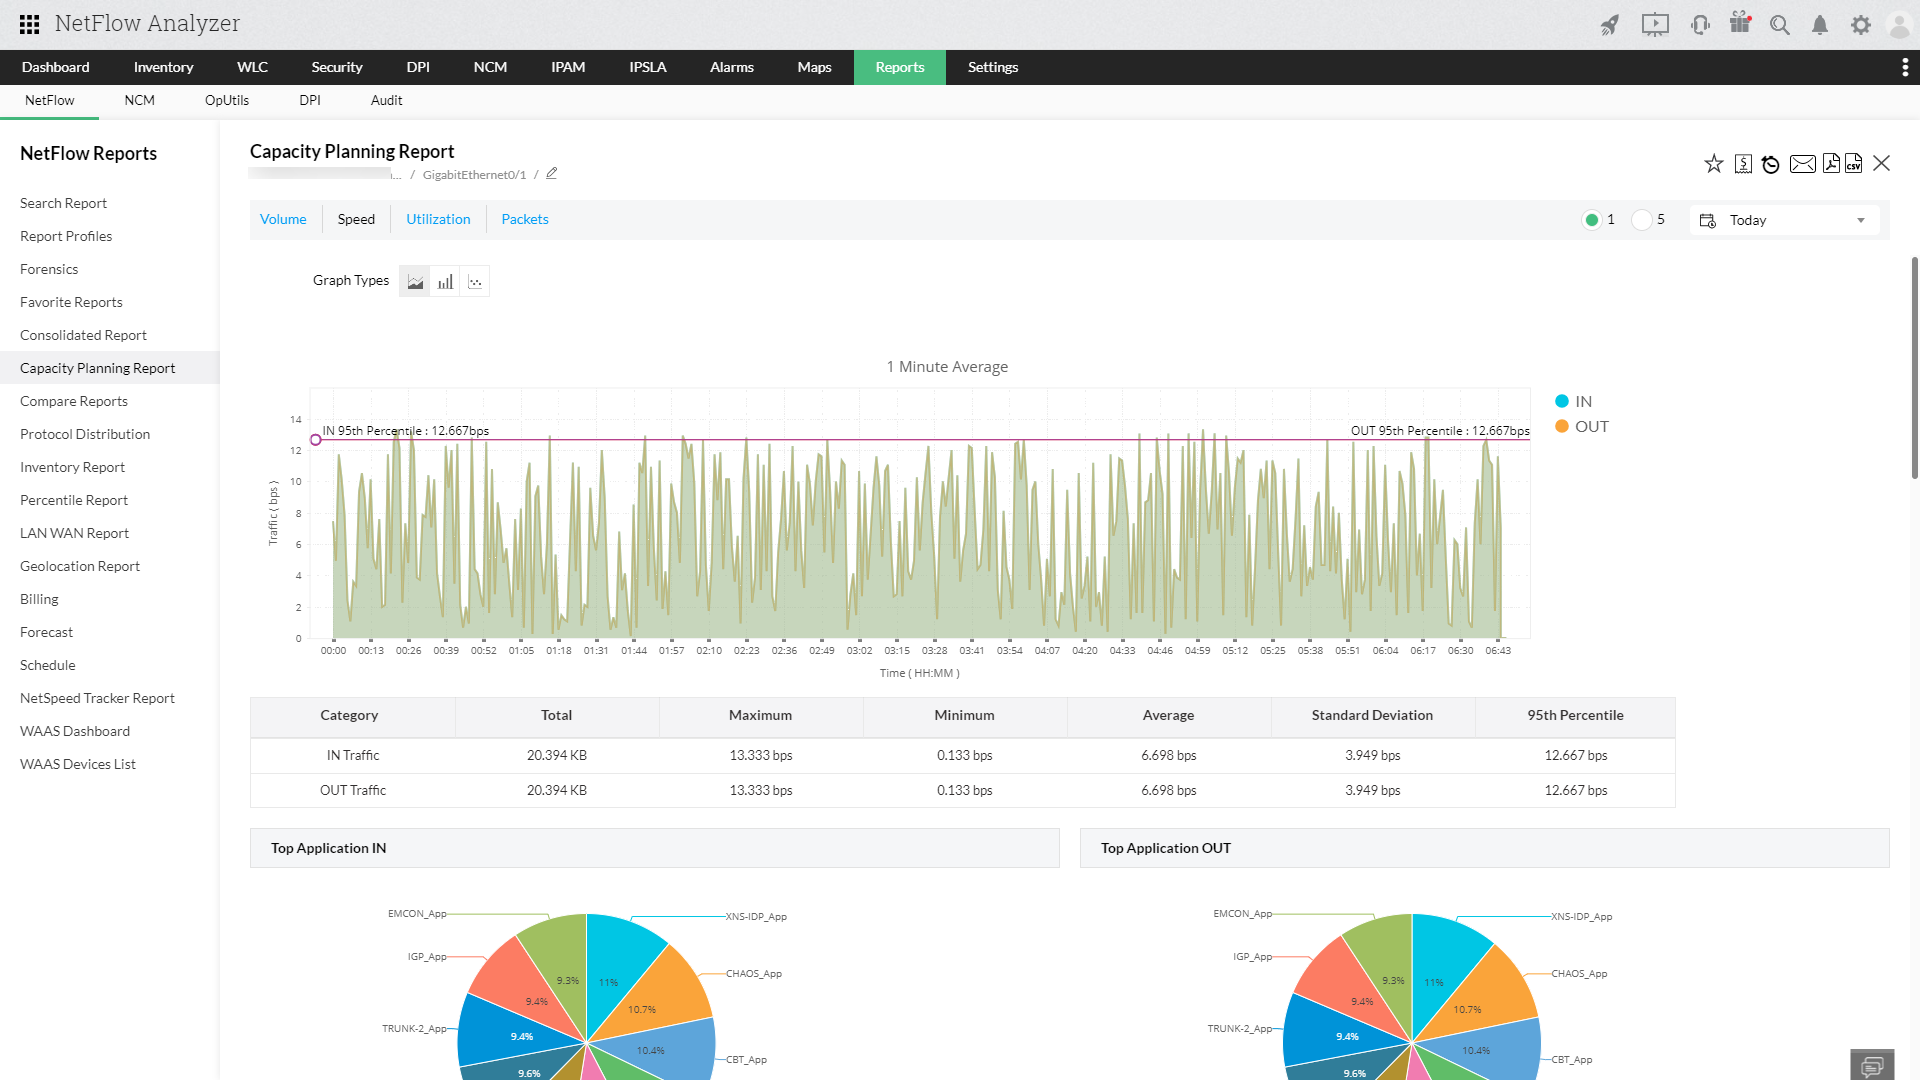Export the report as PDF

(1832, 163)
